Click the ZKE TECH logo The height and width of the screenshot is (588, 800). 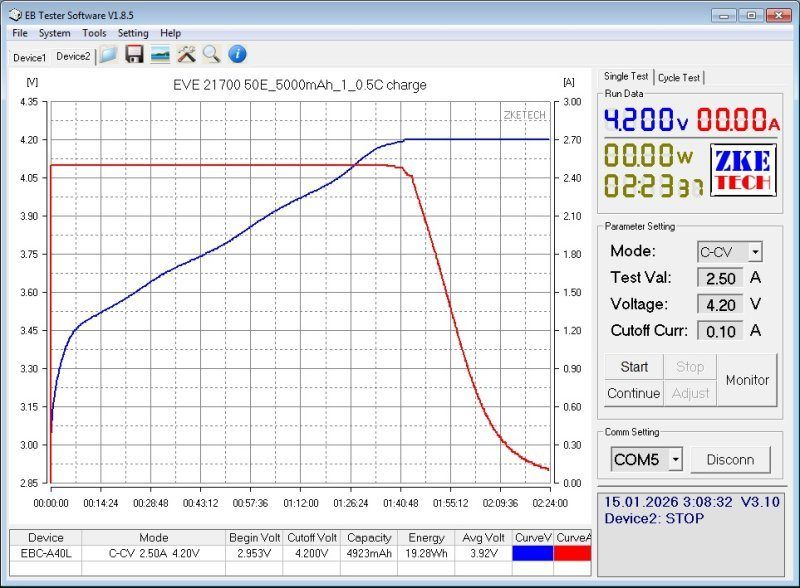pyautogui.click(x=741, y=170)
